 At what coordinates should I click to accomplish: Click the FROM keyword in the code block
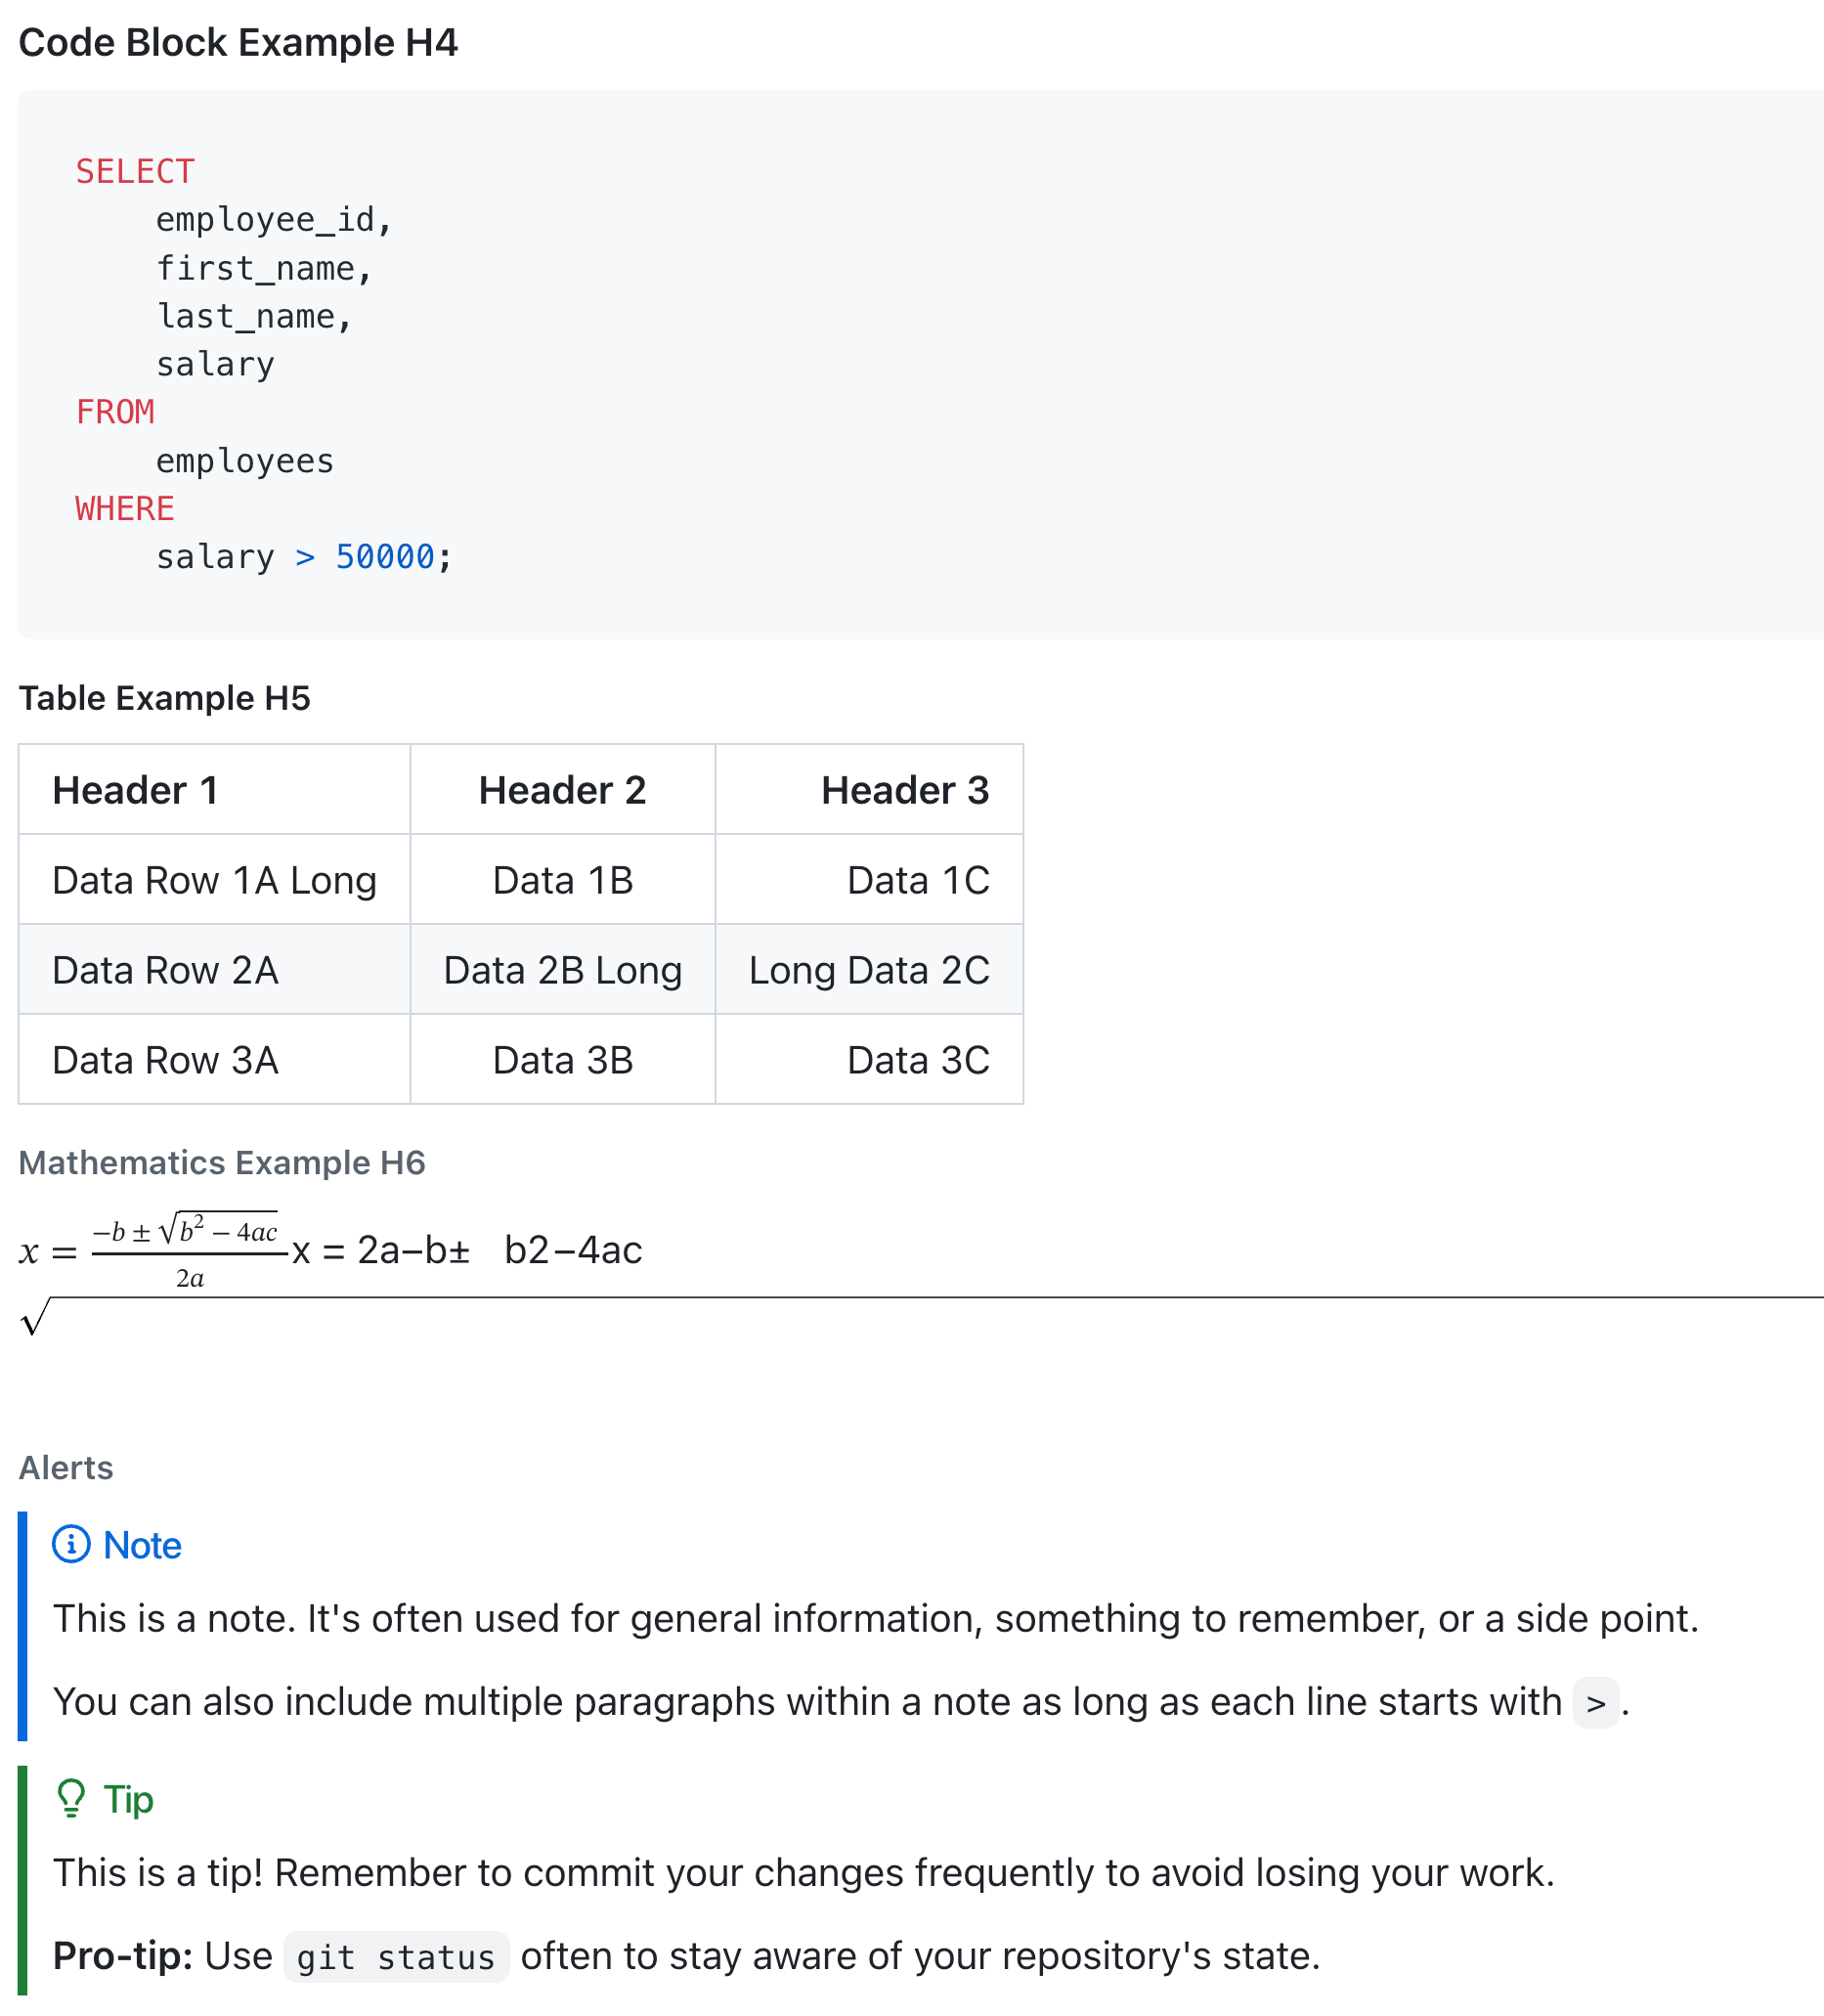(x=115, y=412)
